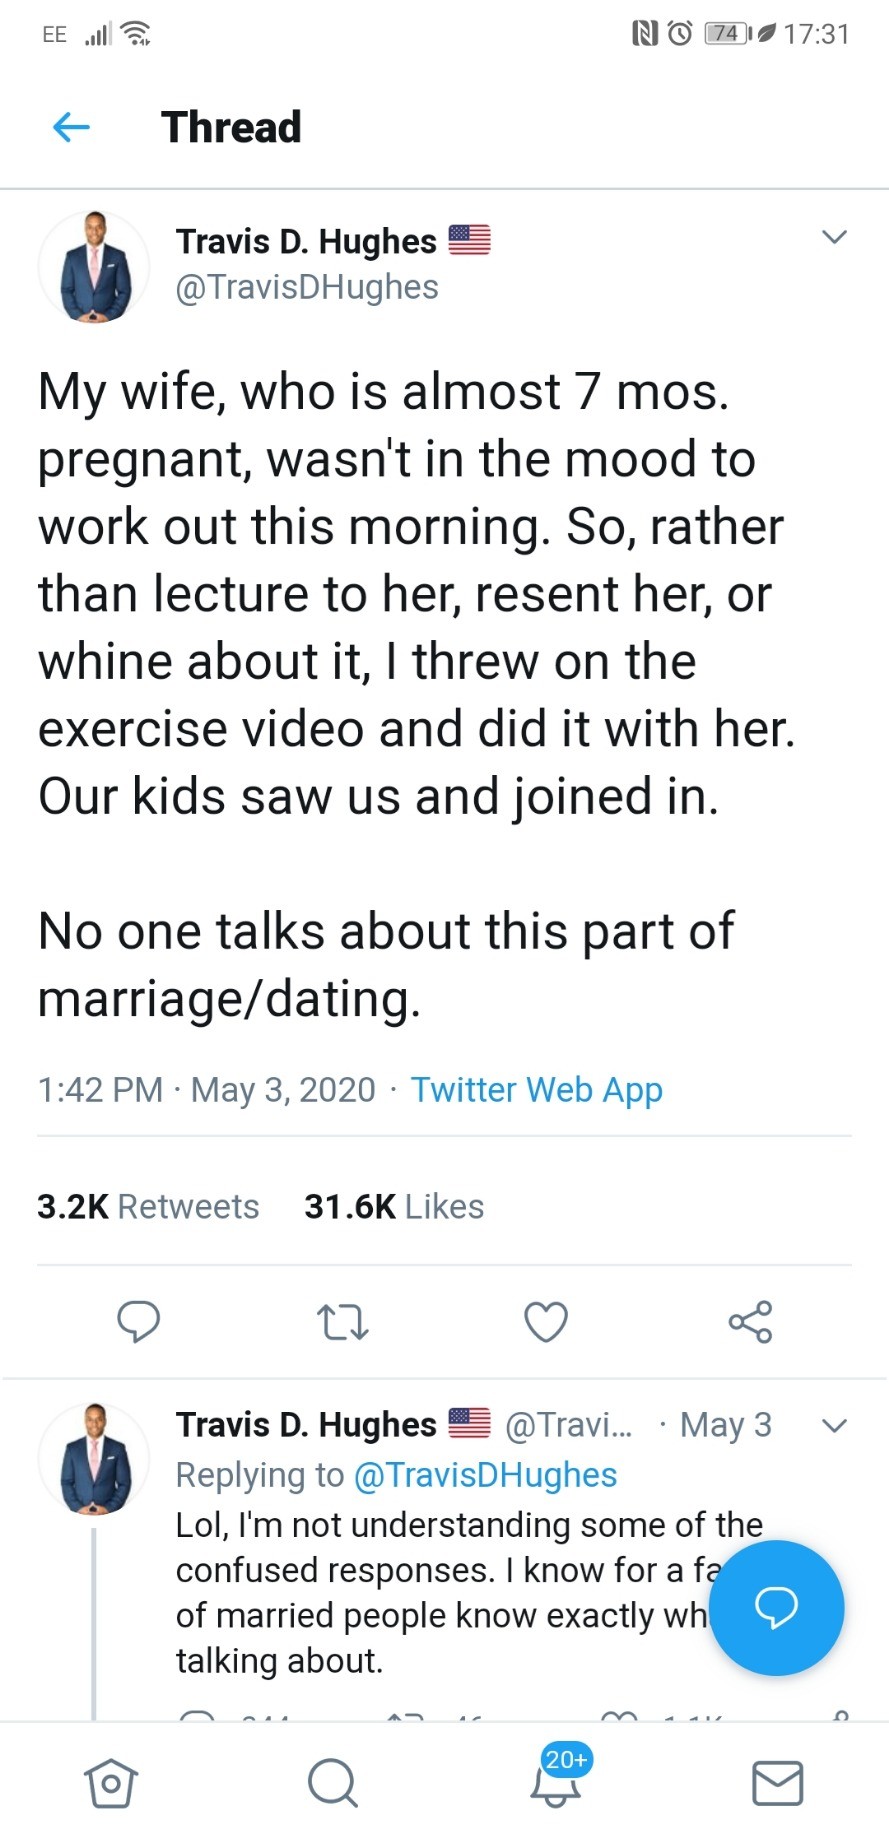
Task: View the 3.2K Retweets list
Action: [148, 1206]
